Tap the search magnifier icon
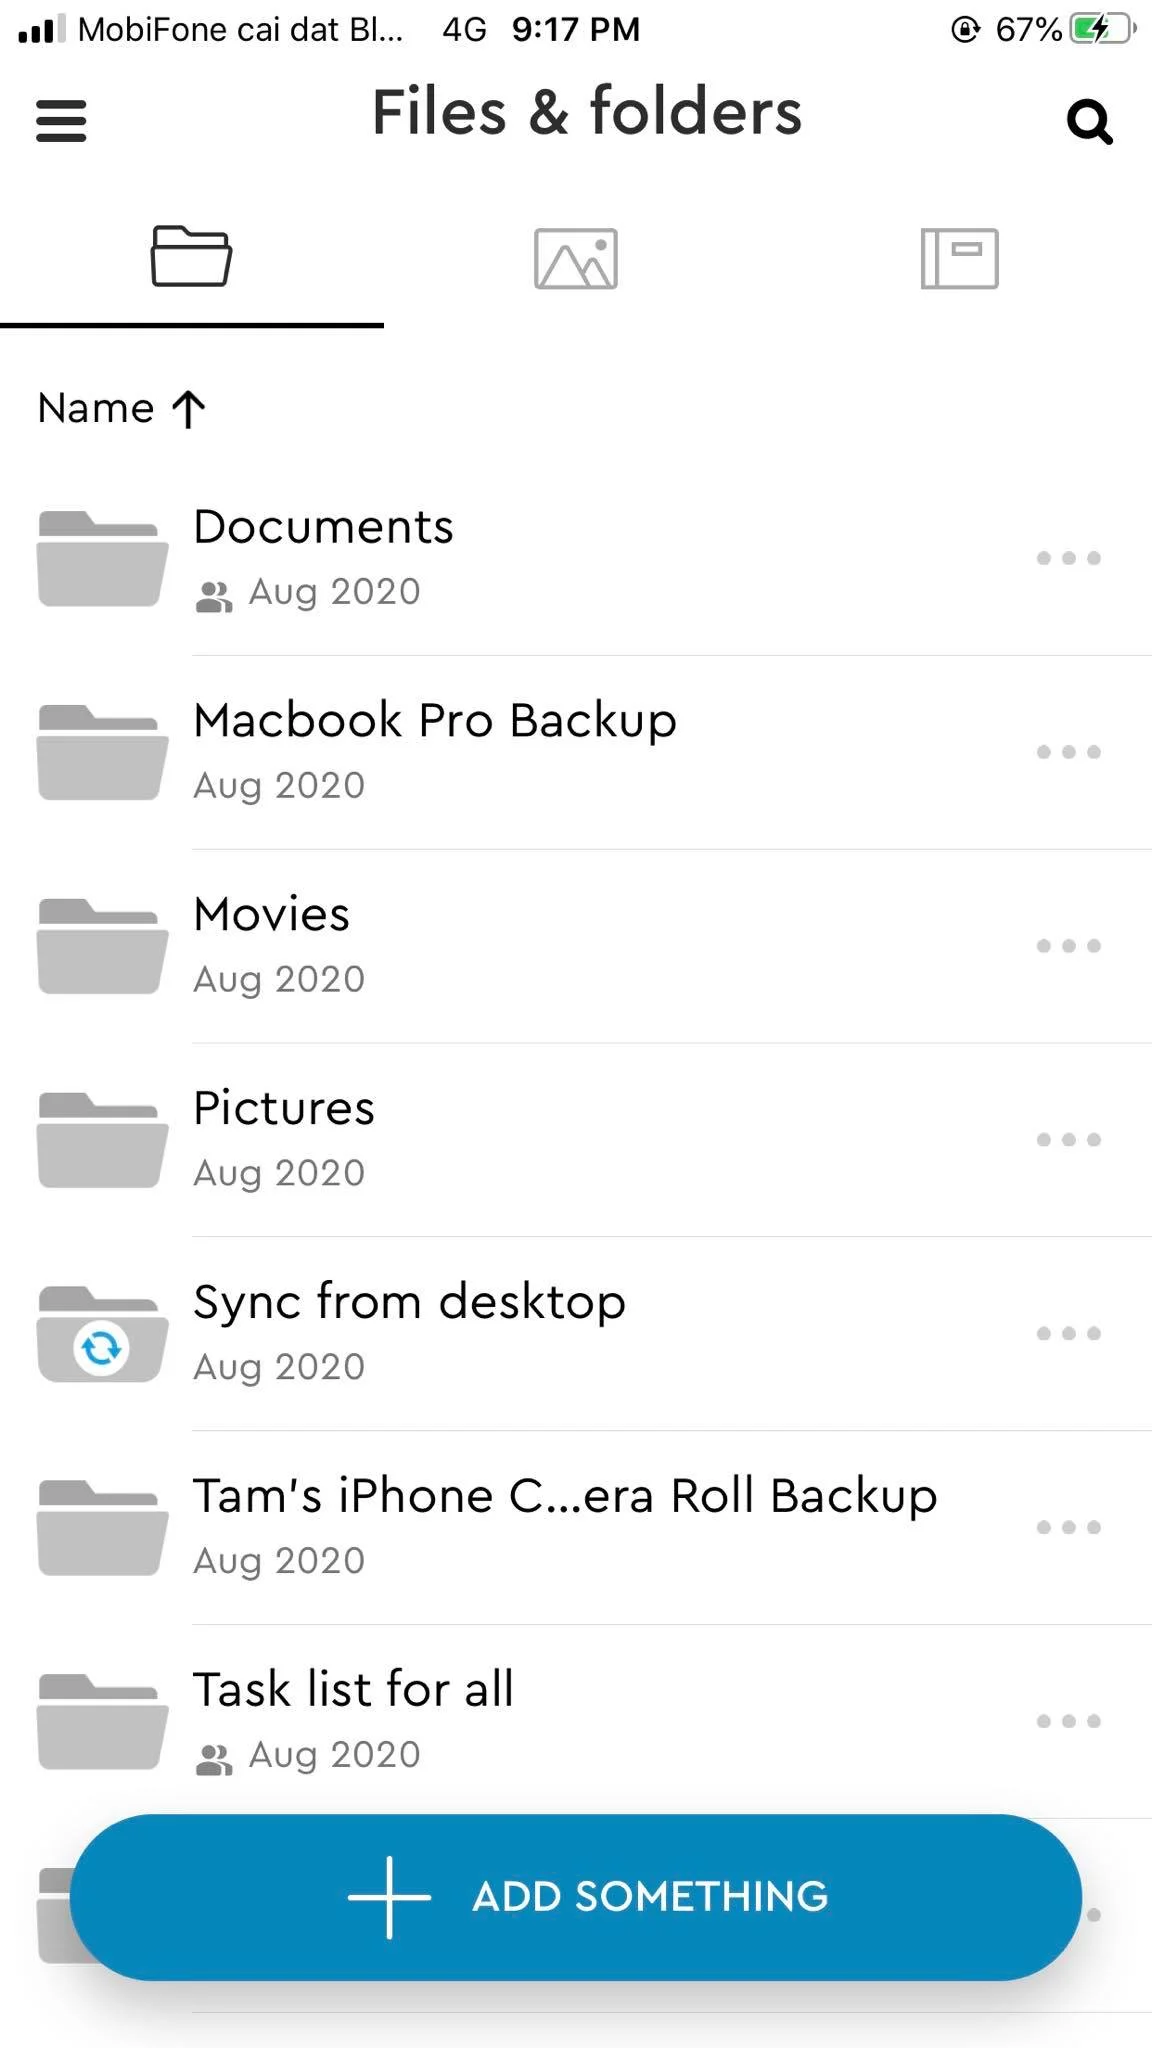The height and width of the screenshot is (2048, 1152). [x=1089, y=122]
